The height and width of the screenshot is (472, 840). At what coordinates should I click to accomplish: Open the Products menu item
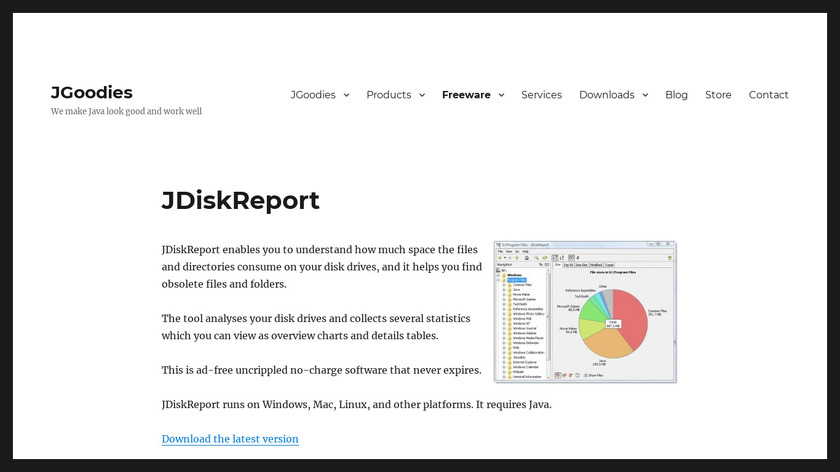click(388, 95)
